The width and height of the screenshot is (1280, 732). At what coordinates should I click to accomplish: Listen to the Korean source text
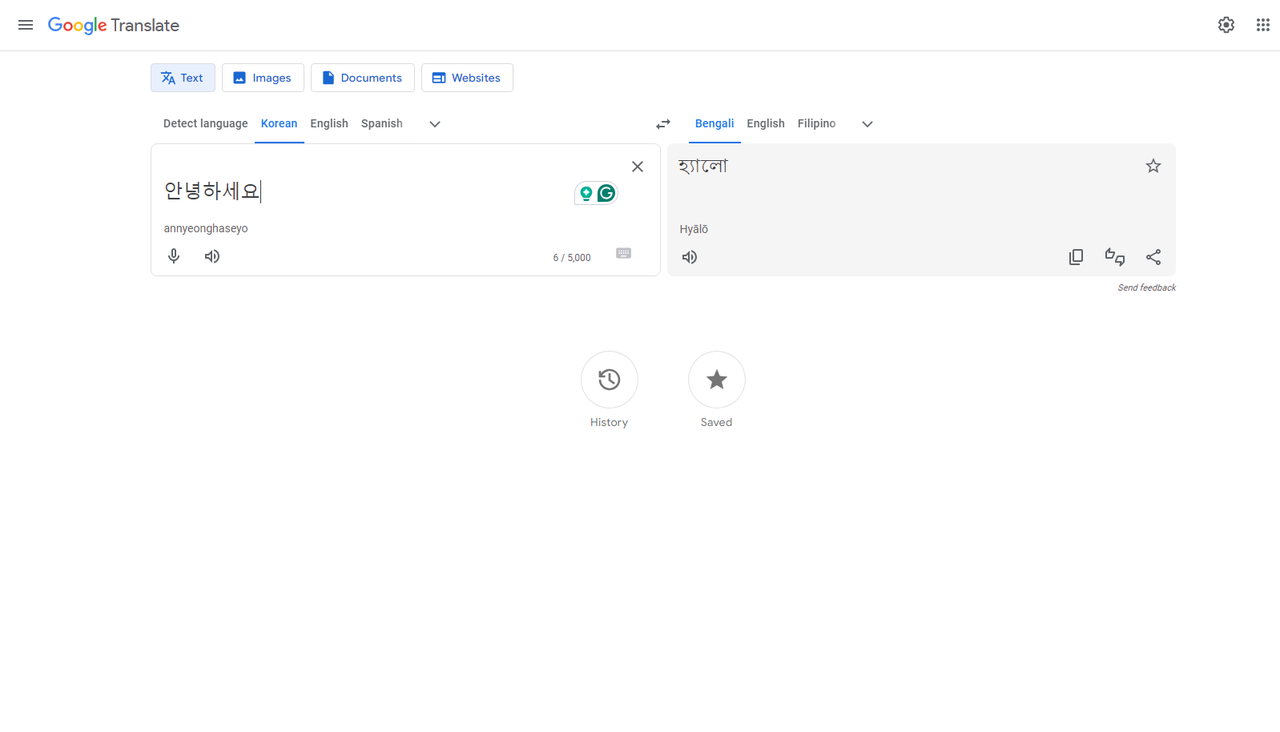pos(211,256)
